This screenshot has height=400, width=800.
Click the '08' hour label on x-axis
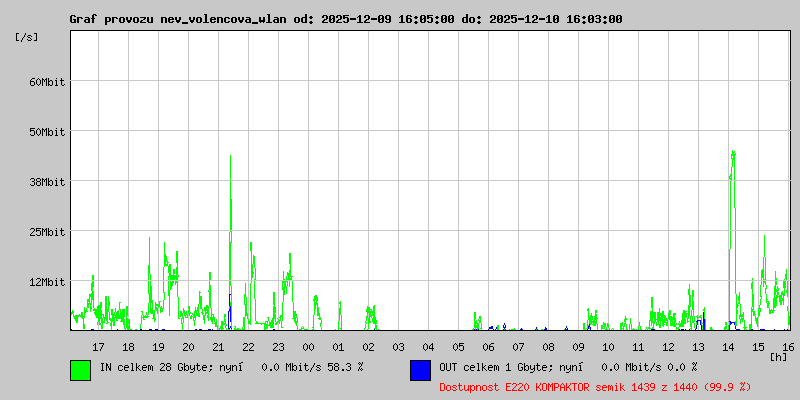[548, 347]
